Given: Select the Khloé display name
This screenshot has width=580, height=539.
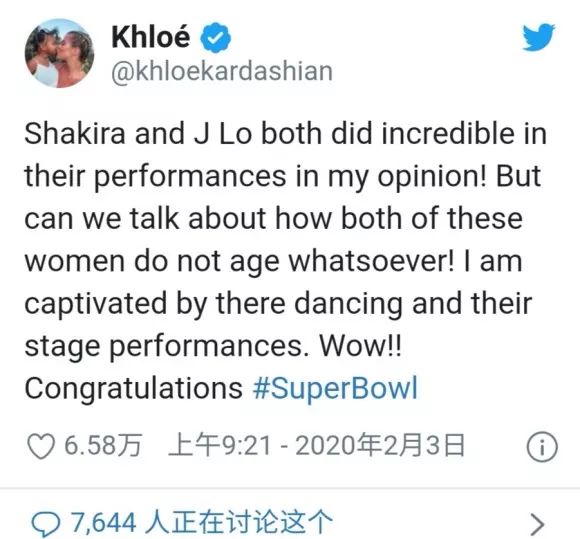Looking at the screenshot, I should click(151, 37).
